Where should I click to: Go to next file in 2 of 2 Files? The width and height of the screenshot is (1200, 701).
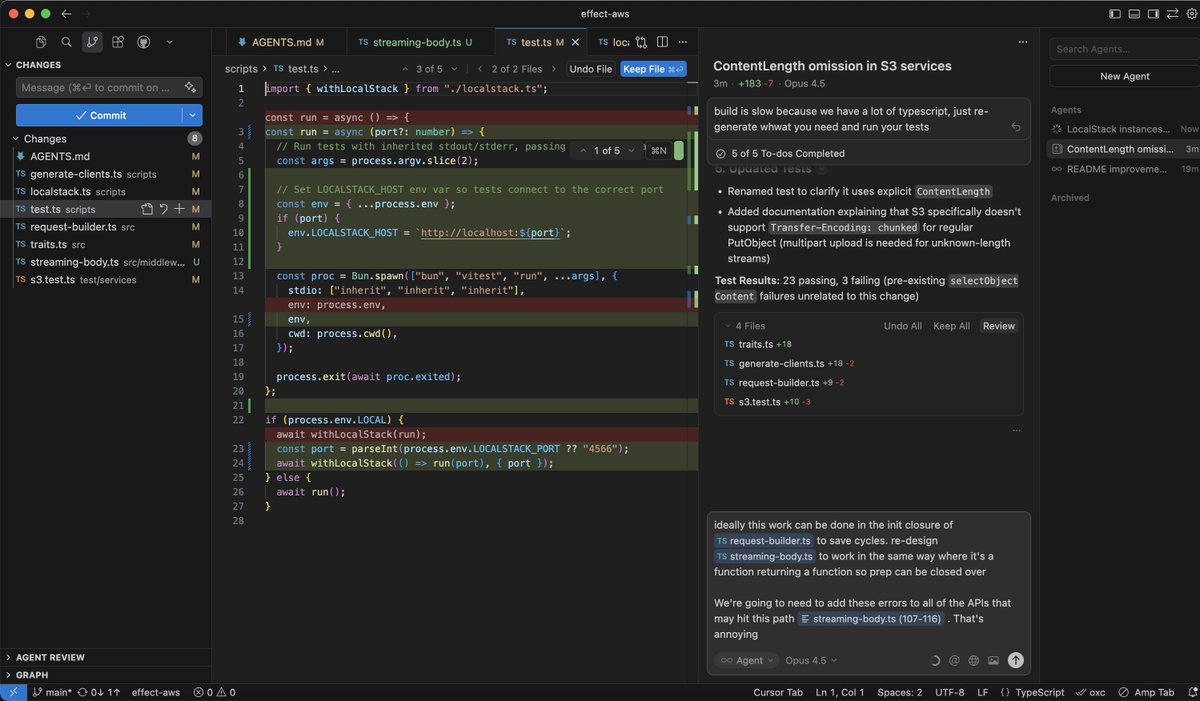tap(553, 69)
